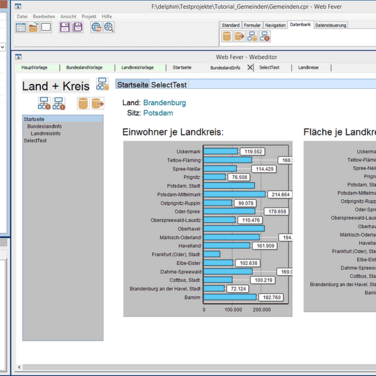
Task: Click dropdown arrow in left background panel
Action: (3, 47)
